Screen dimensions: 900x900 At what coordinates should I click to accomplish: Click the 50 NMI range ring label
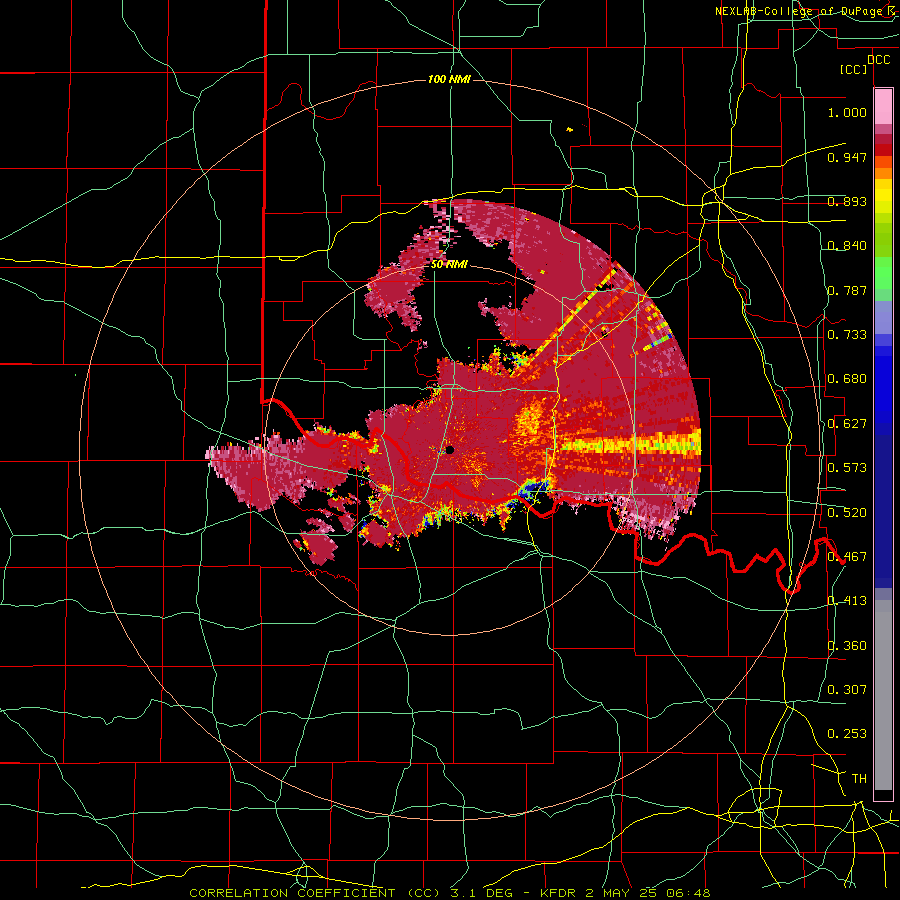[x=449, y=265]
